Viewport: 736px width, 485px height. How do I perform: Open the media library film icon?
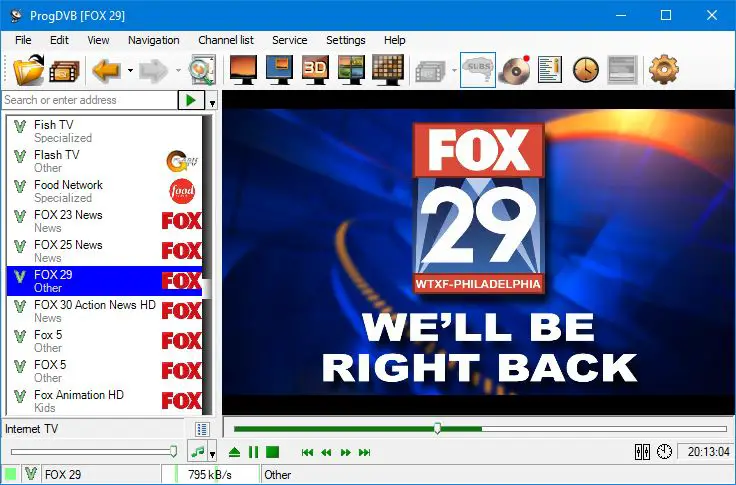coord(64,71)
